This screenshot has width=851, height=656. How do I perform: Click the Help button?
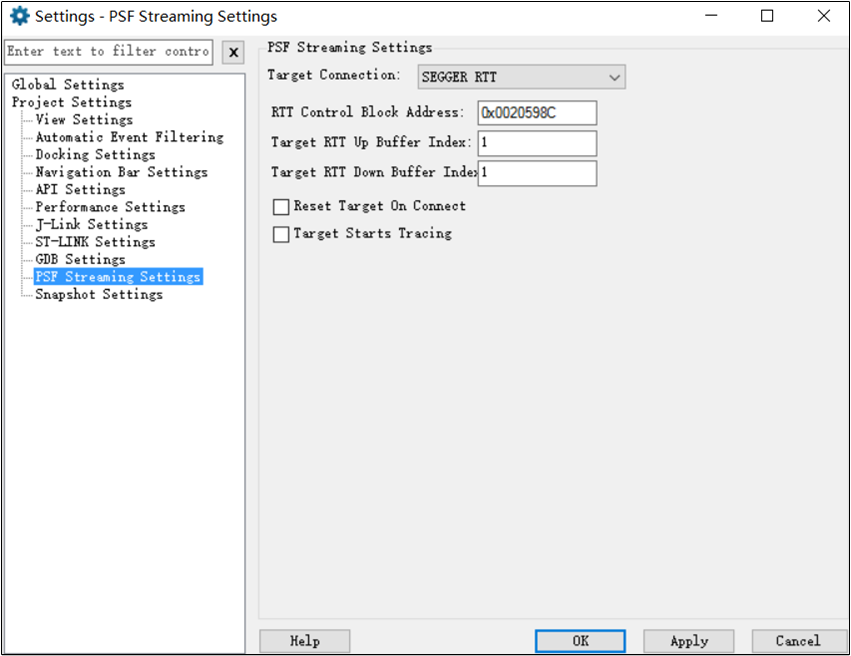point(304,641)
